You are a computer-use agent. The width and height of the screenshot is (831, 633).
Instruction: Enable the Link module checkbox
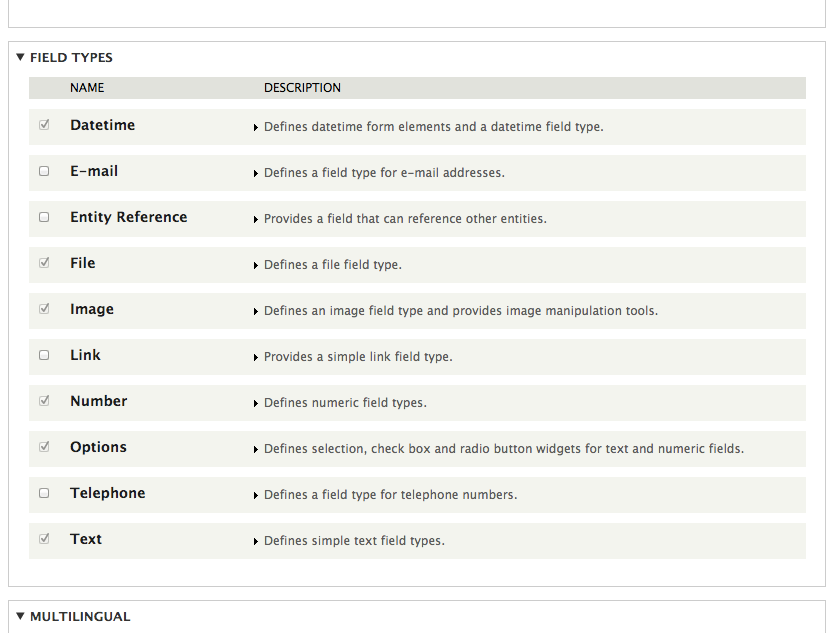pos(44,355)
